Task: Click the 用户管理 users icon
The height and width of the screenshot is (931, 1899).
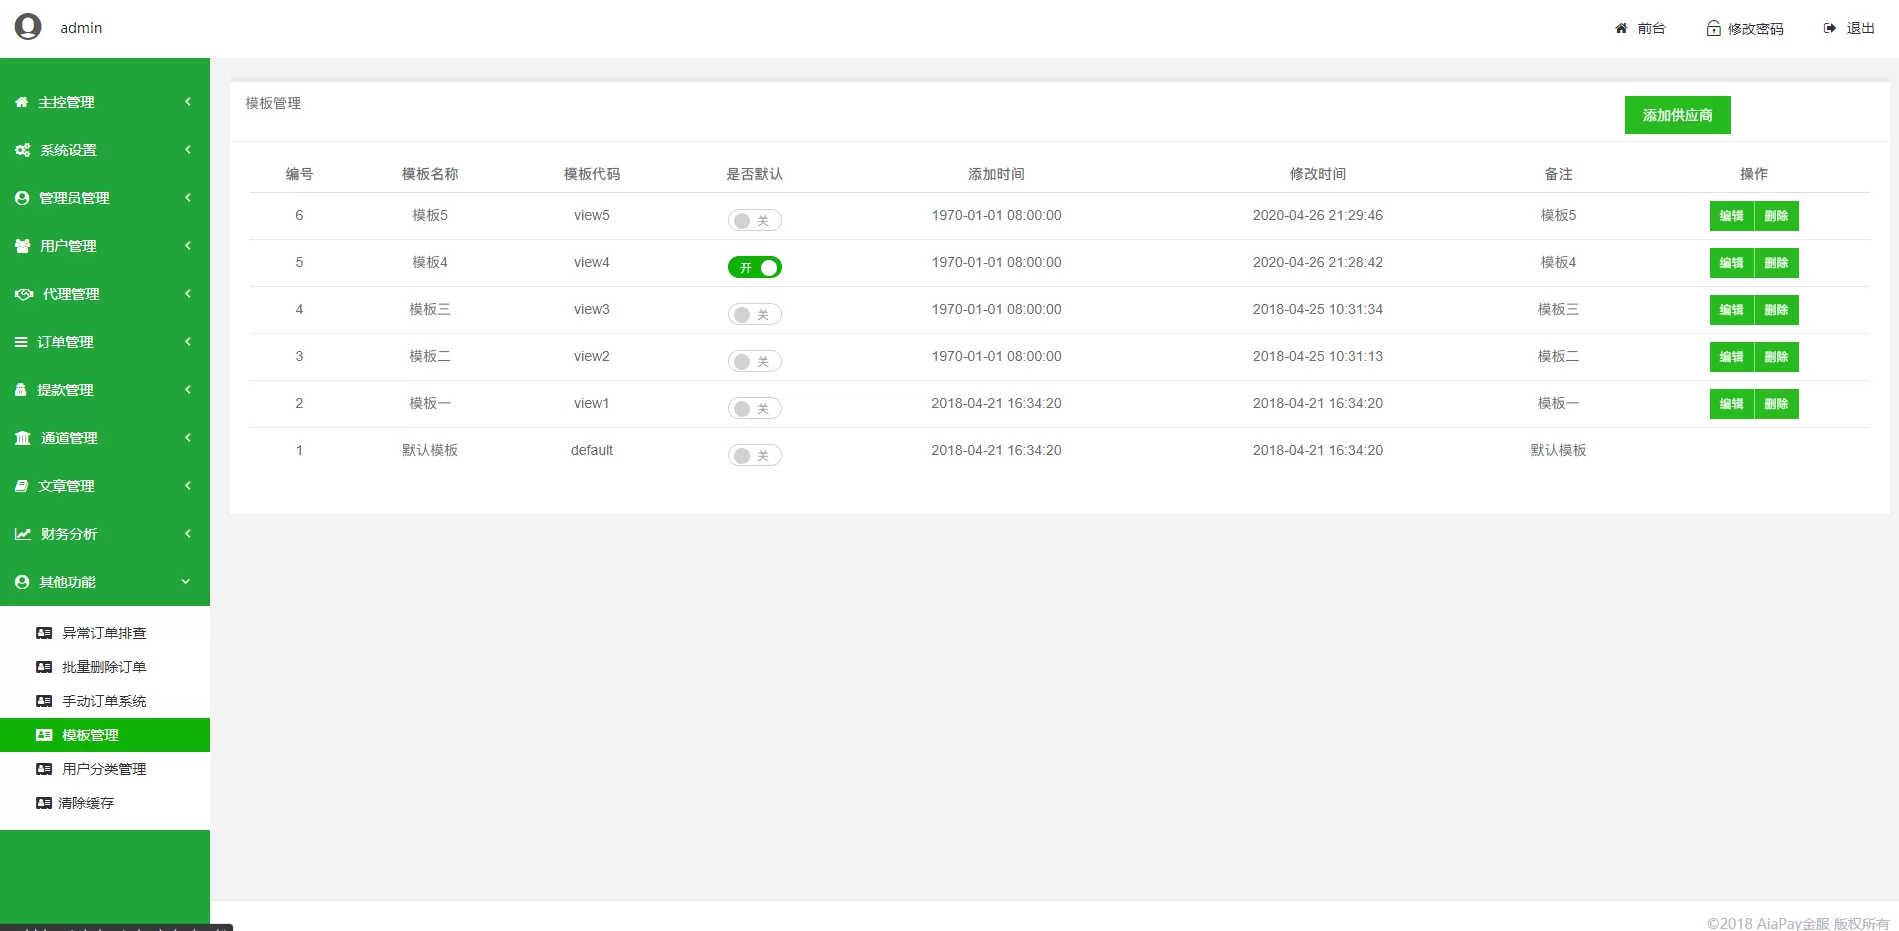Action: click(22, 246)
